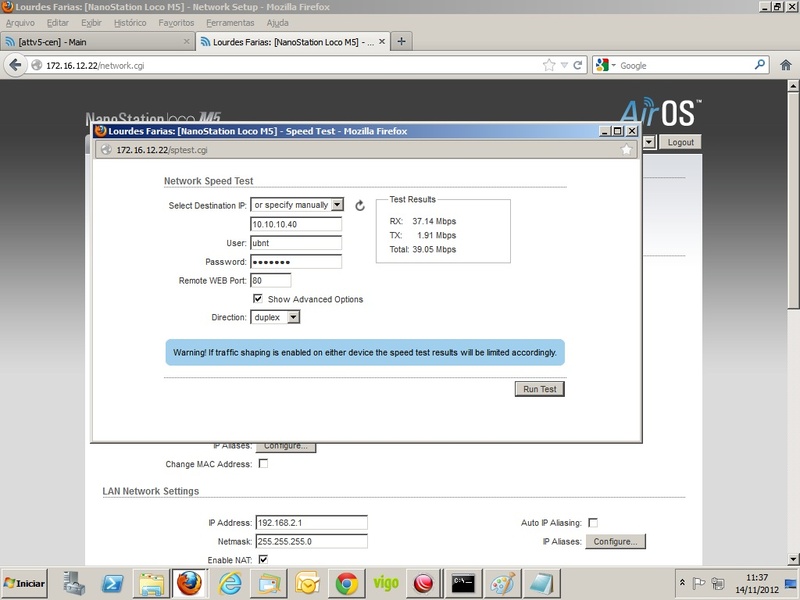Click the LAN IP Address field 192.168.2.1

pyautogui.click(x=311, y=522)
